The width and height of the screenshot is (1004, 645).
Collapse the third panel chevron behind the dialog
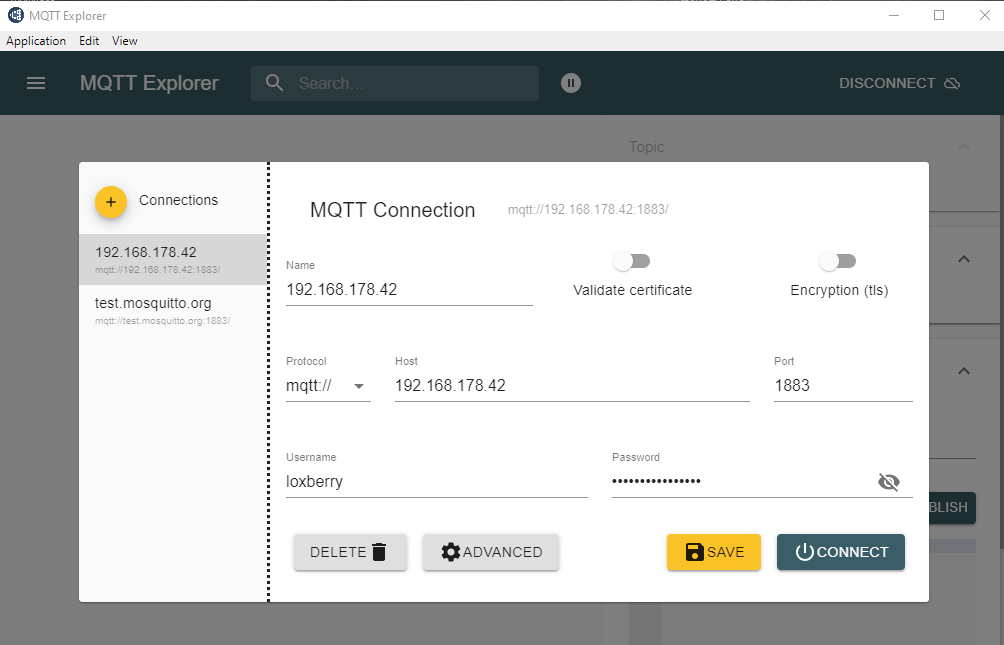point(964,371)
